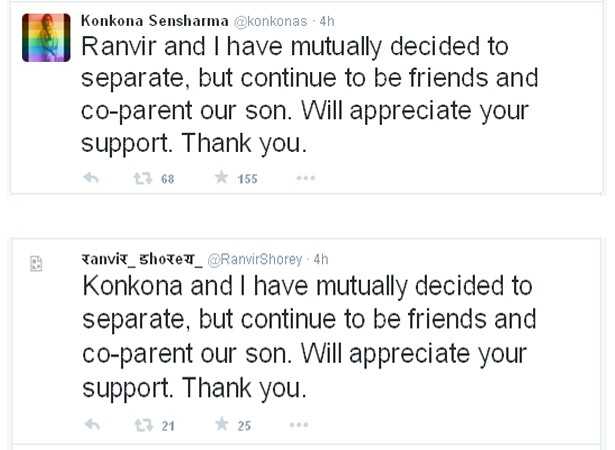Retweet RanvirShorey's tweet

coord(142,425)
